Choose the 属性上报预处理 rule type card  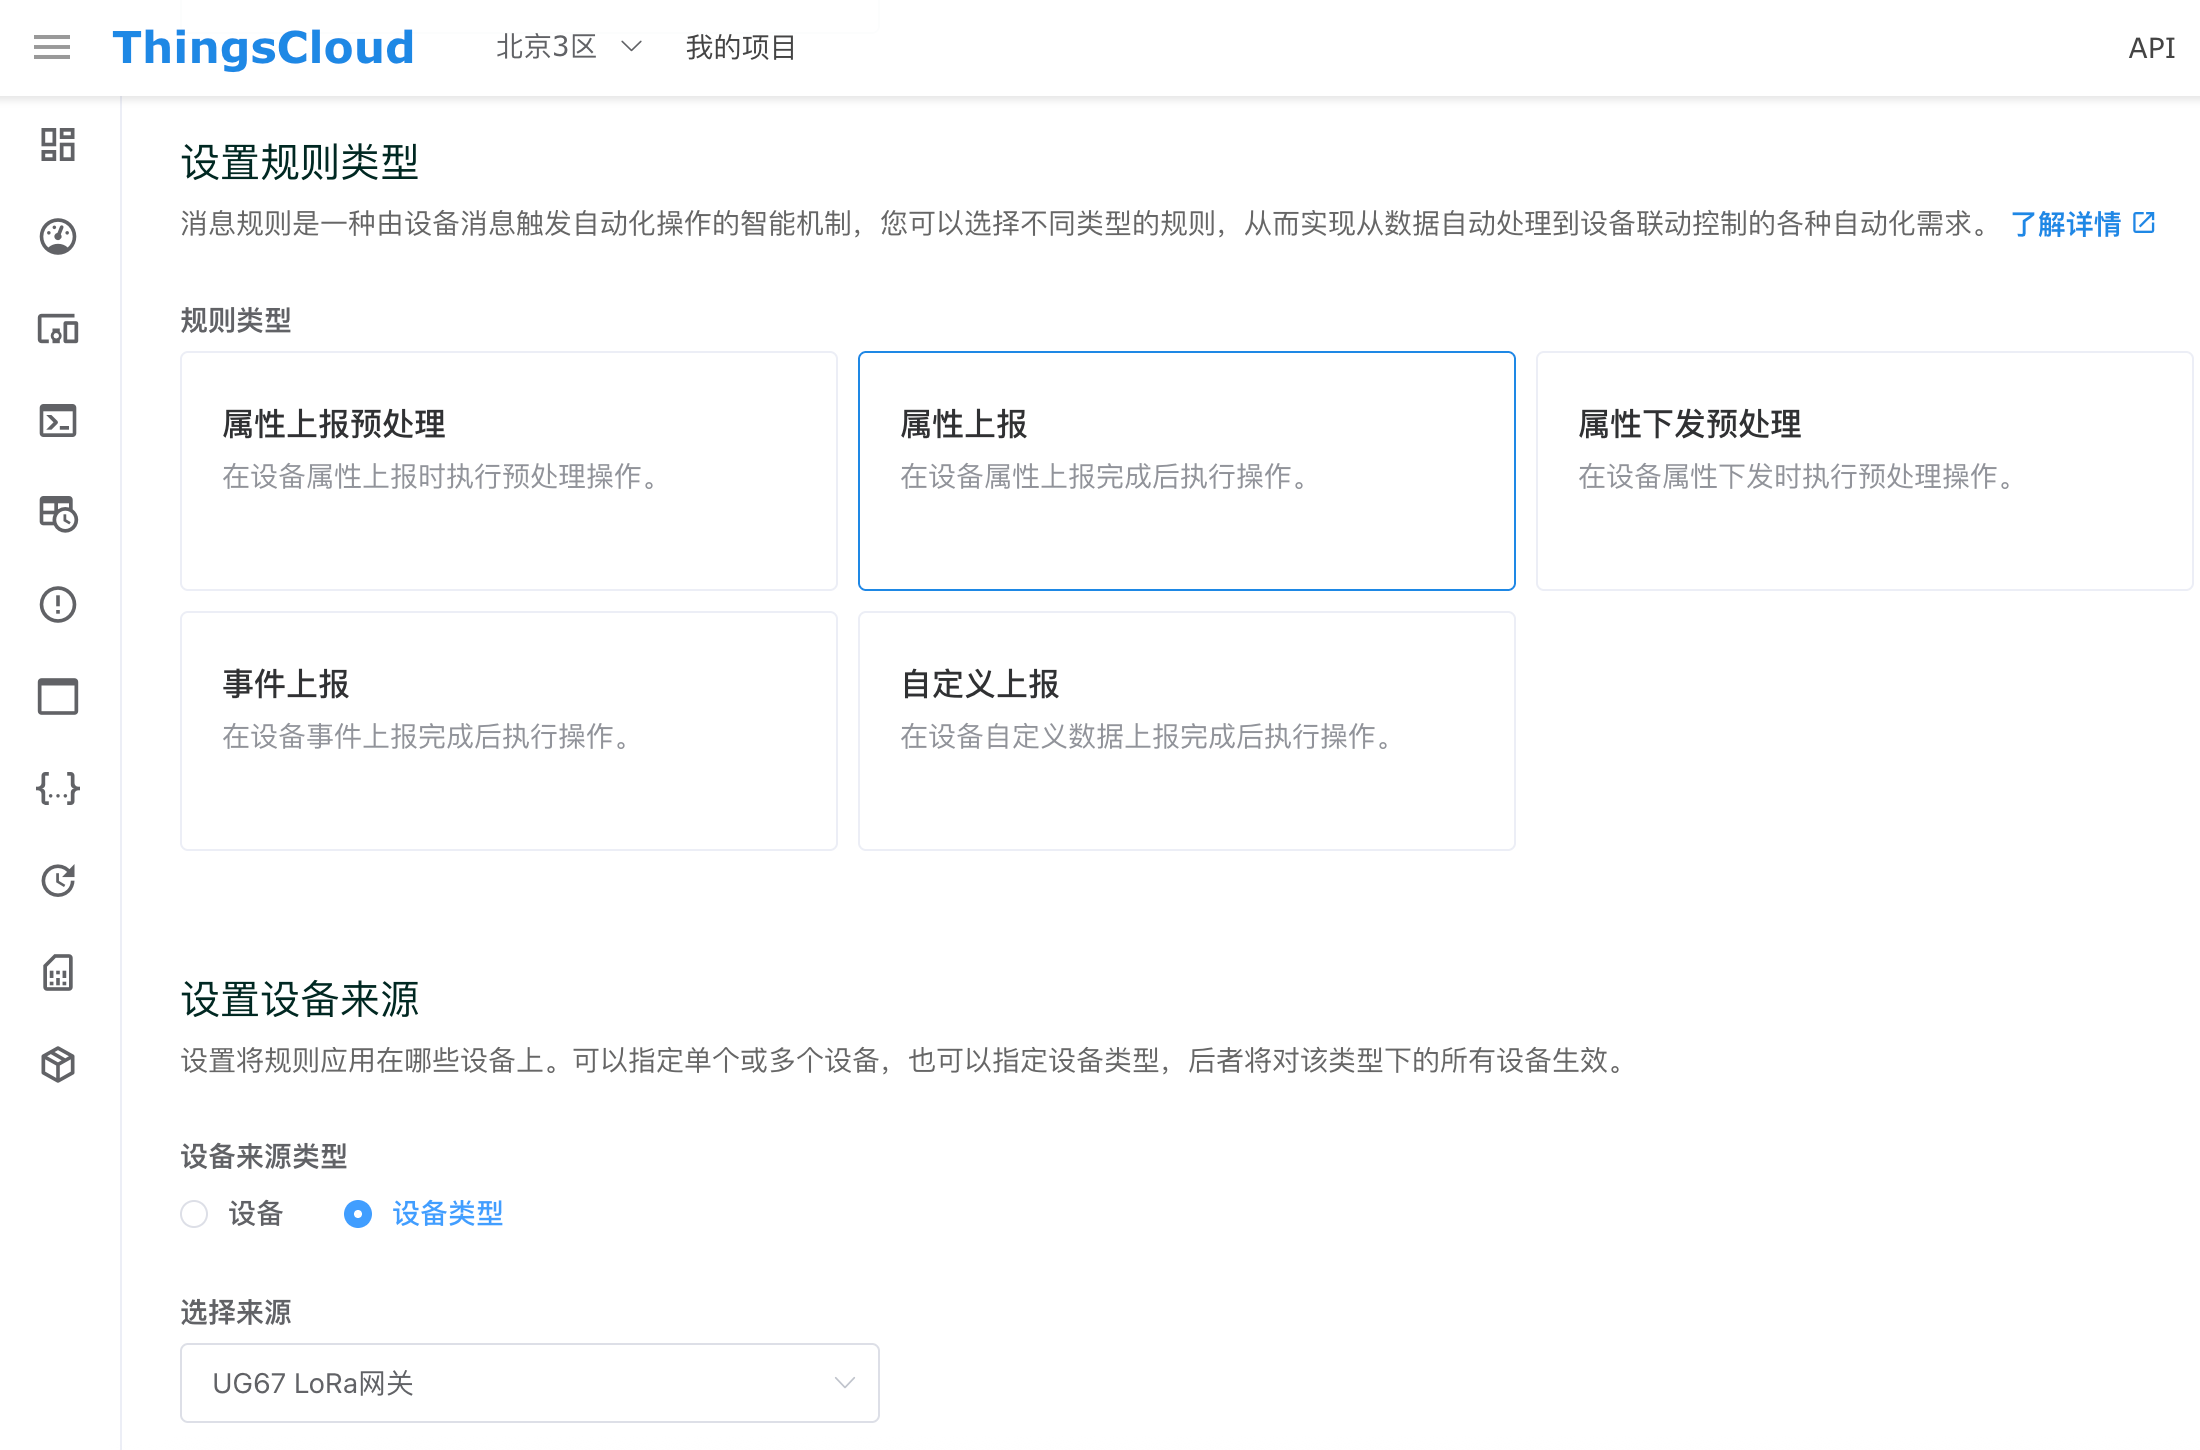coord(508,470)
